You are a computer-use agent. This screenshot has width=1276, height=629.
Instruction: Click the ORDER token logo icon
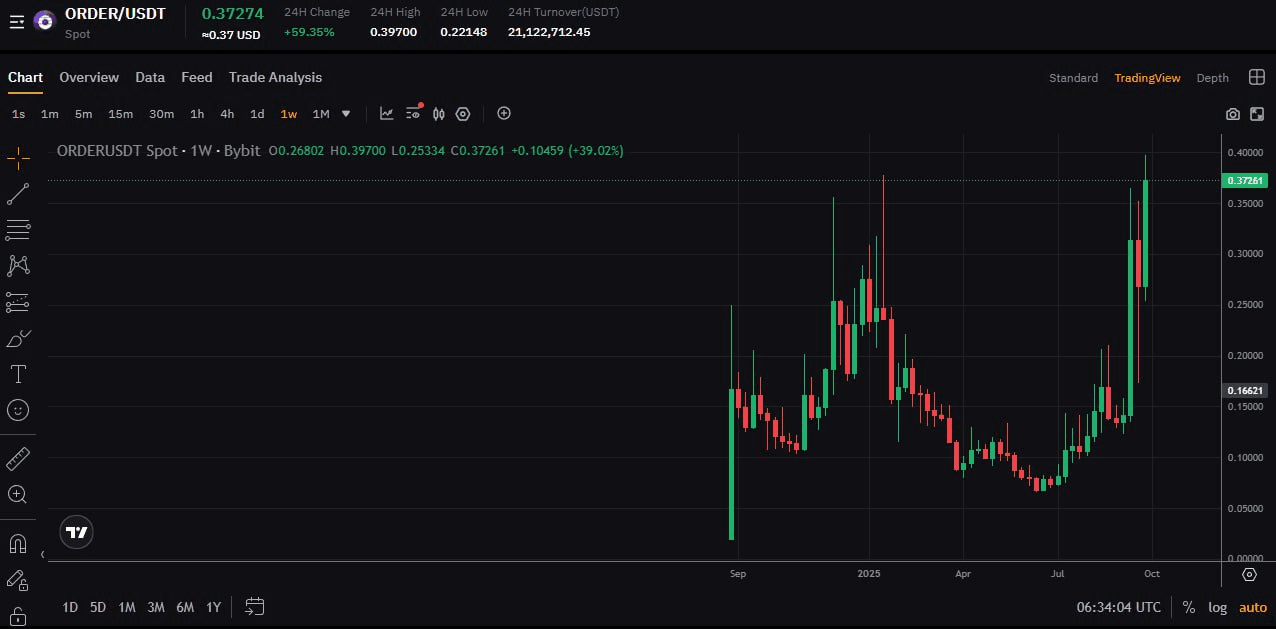pyautogui.click(x=44, y=21)
